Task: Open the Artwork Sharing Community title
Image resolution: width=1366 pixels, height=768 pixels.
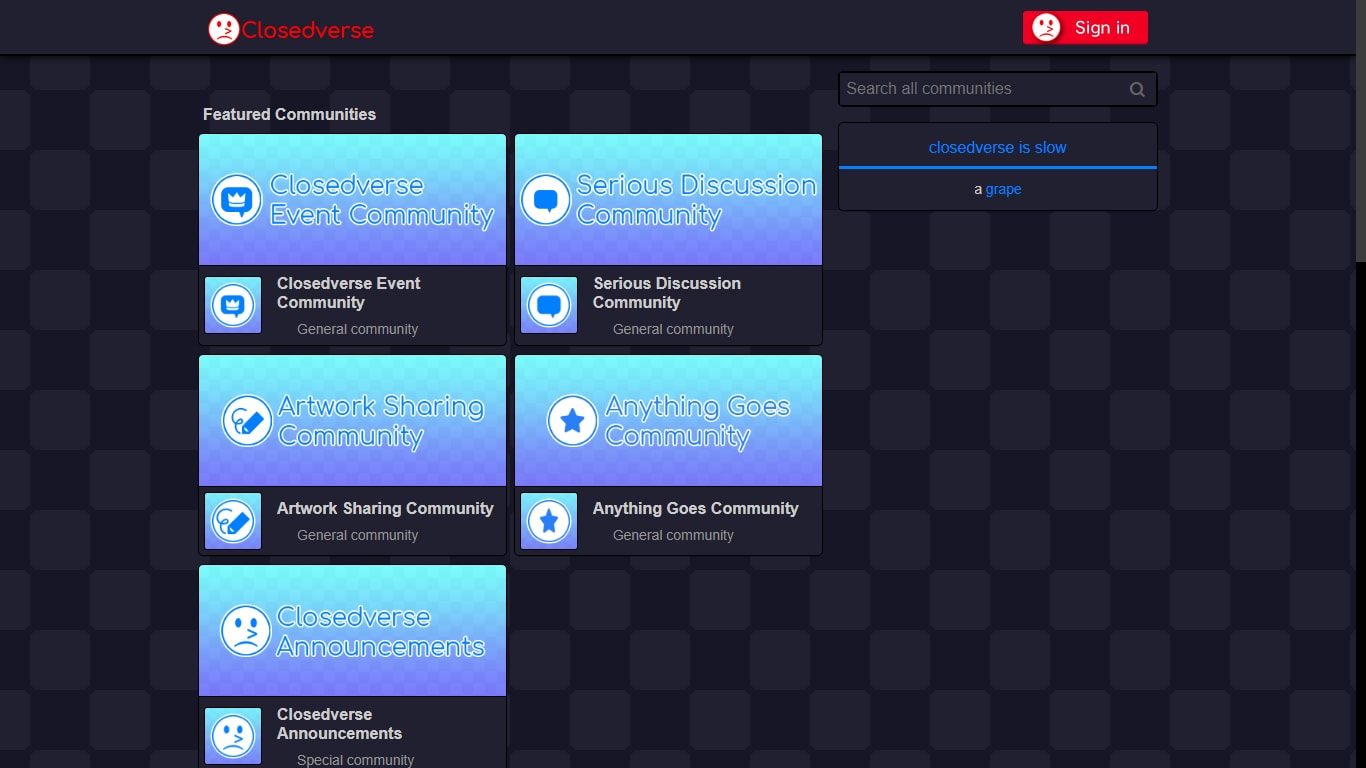Action: click(385, 508)
